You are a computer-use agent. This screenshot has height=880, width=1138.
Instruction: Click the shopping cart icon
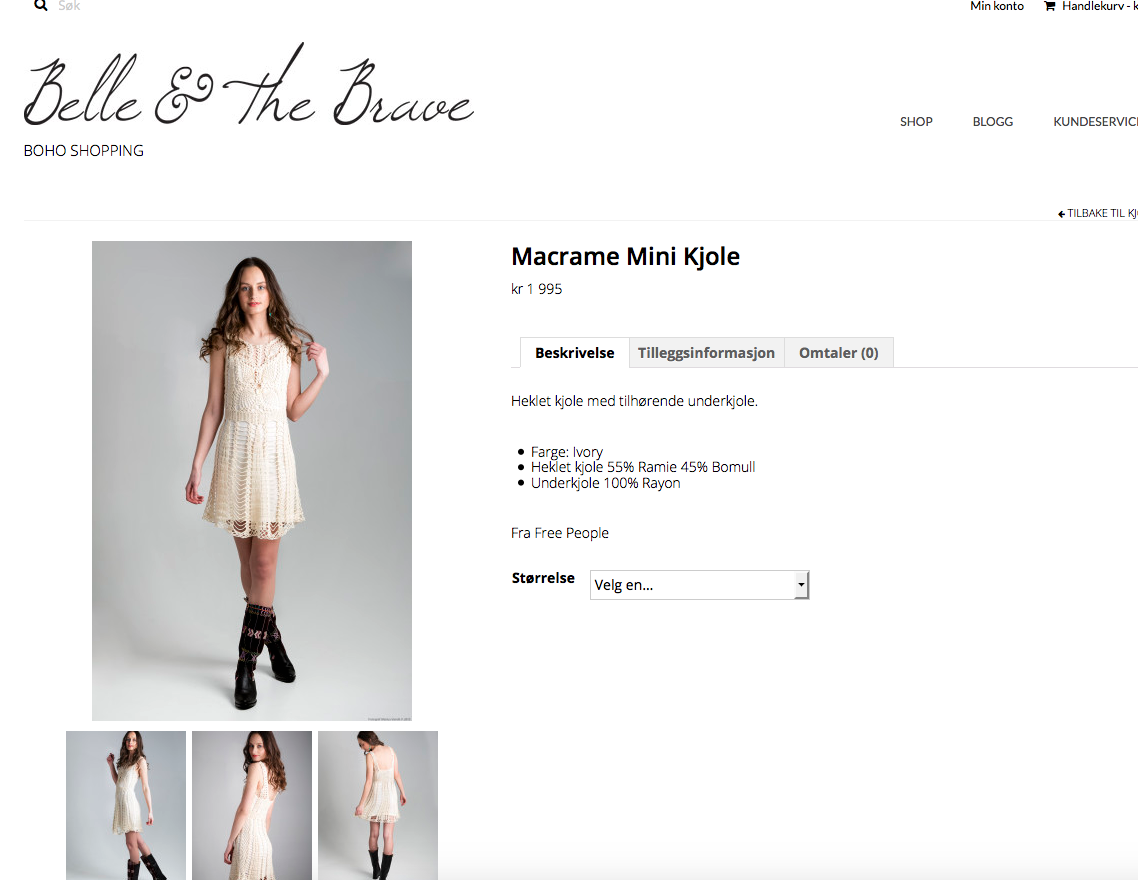pyautogui.click(x=1049, y=6)
